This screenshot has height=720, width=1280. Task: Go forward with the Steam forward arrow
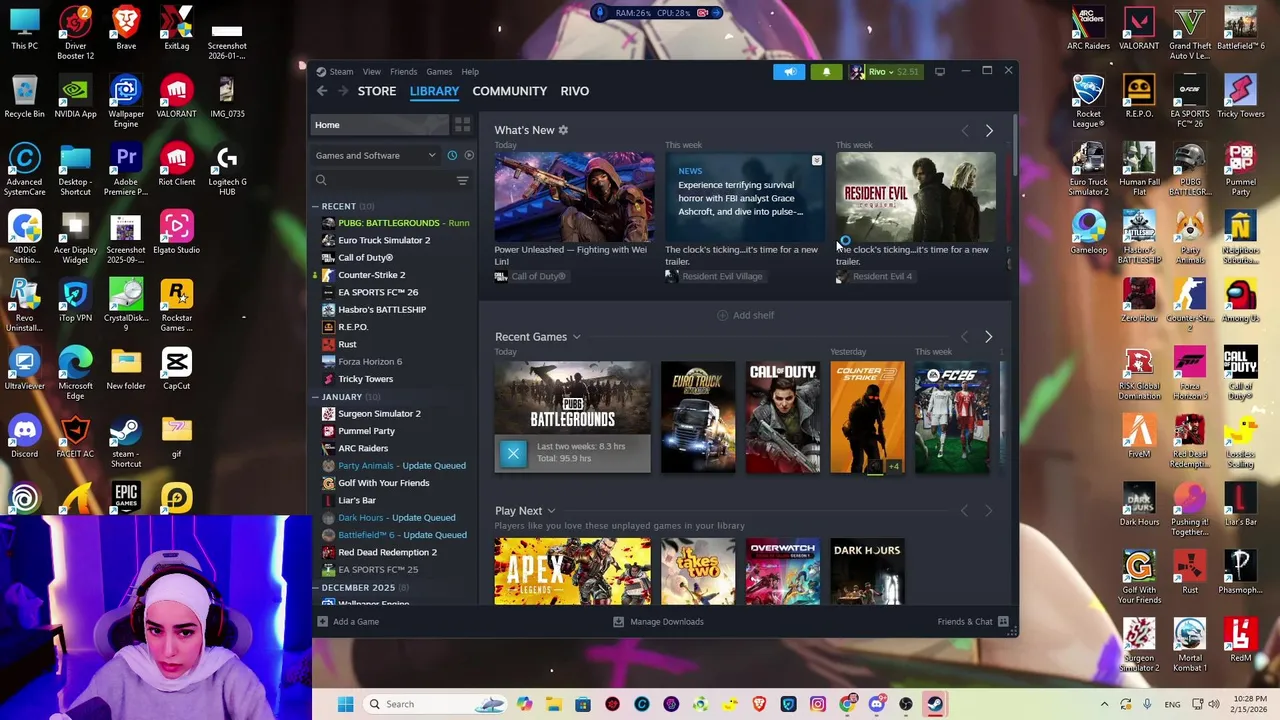(343, 91)
